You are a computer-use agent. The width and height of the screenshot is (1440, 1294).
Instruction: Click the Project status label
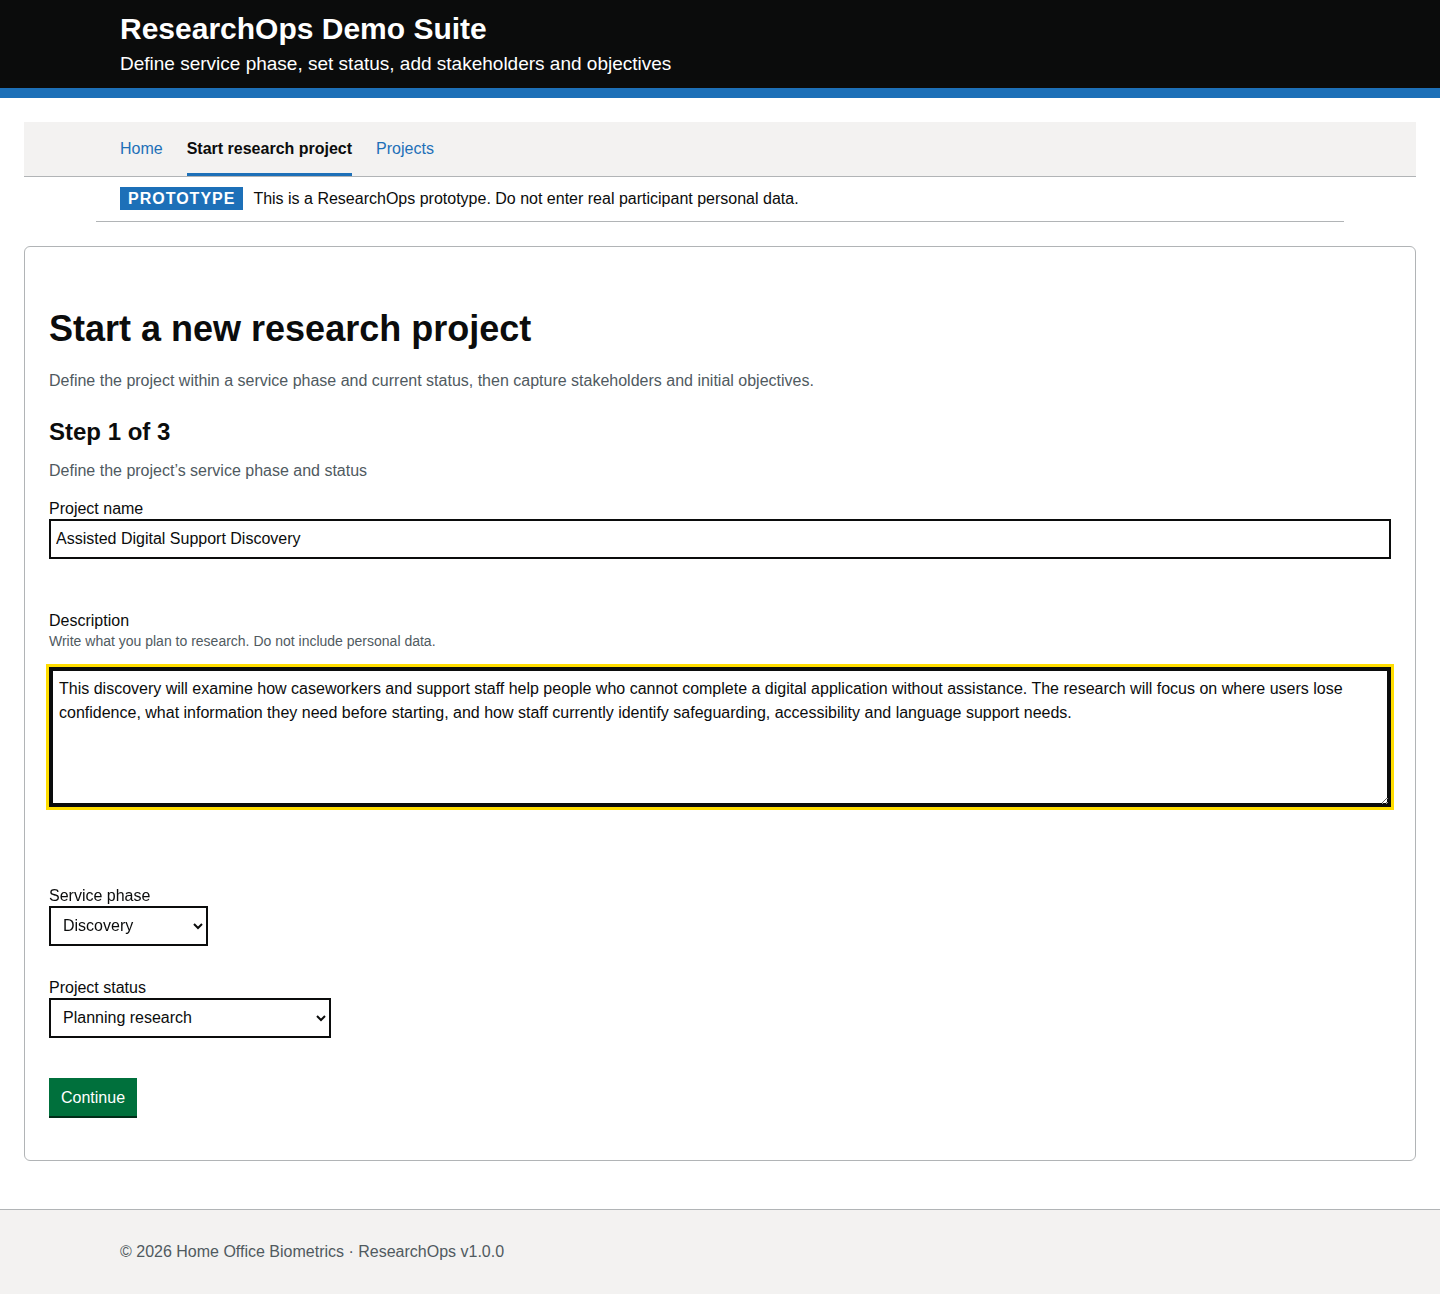pos(97,987)
